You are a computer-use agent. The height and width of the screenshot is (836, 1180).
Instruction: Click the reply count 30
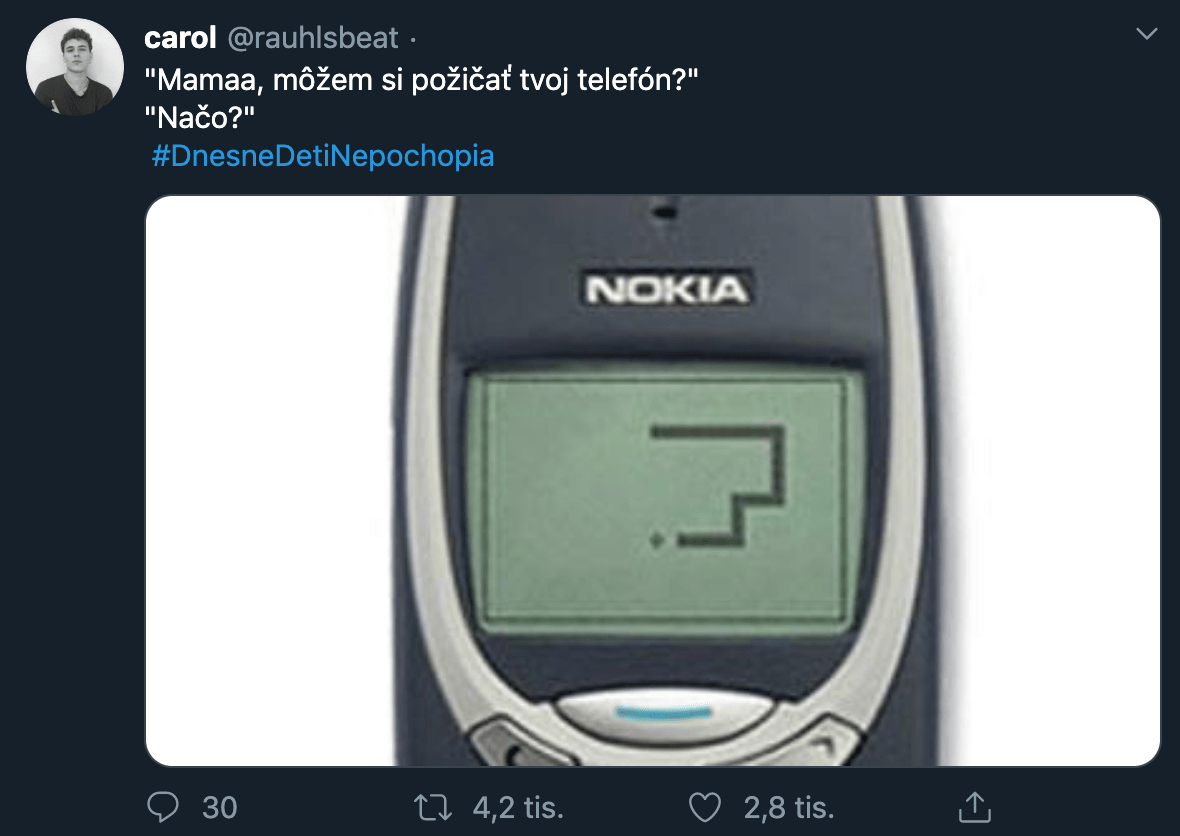(219, 806)
